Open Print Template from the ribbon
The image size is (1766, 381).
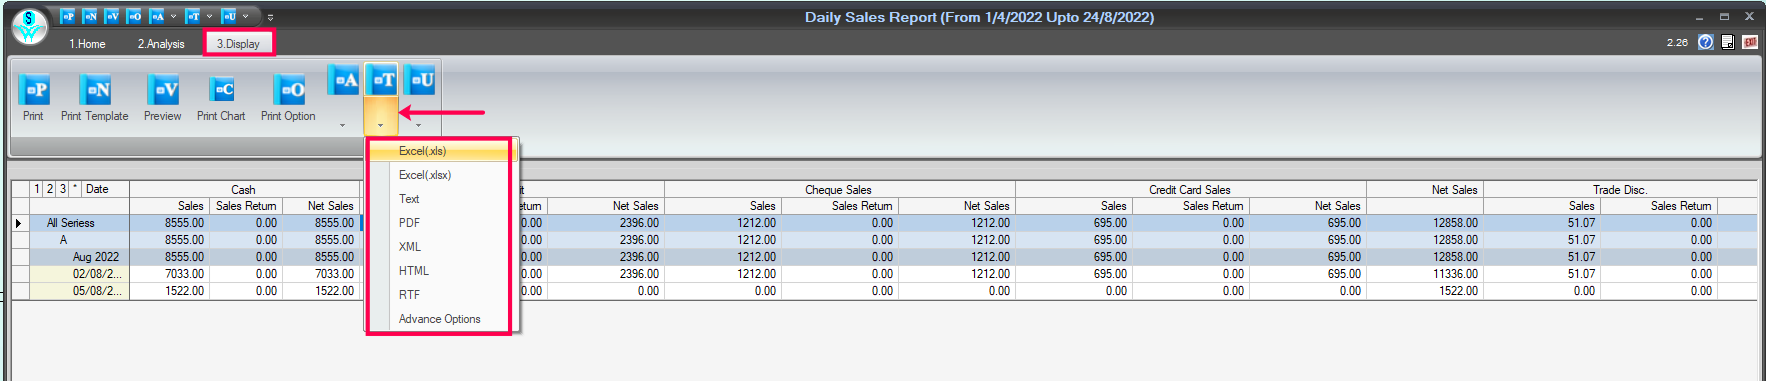tap(95, 98)
